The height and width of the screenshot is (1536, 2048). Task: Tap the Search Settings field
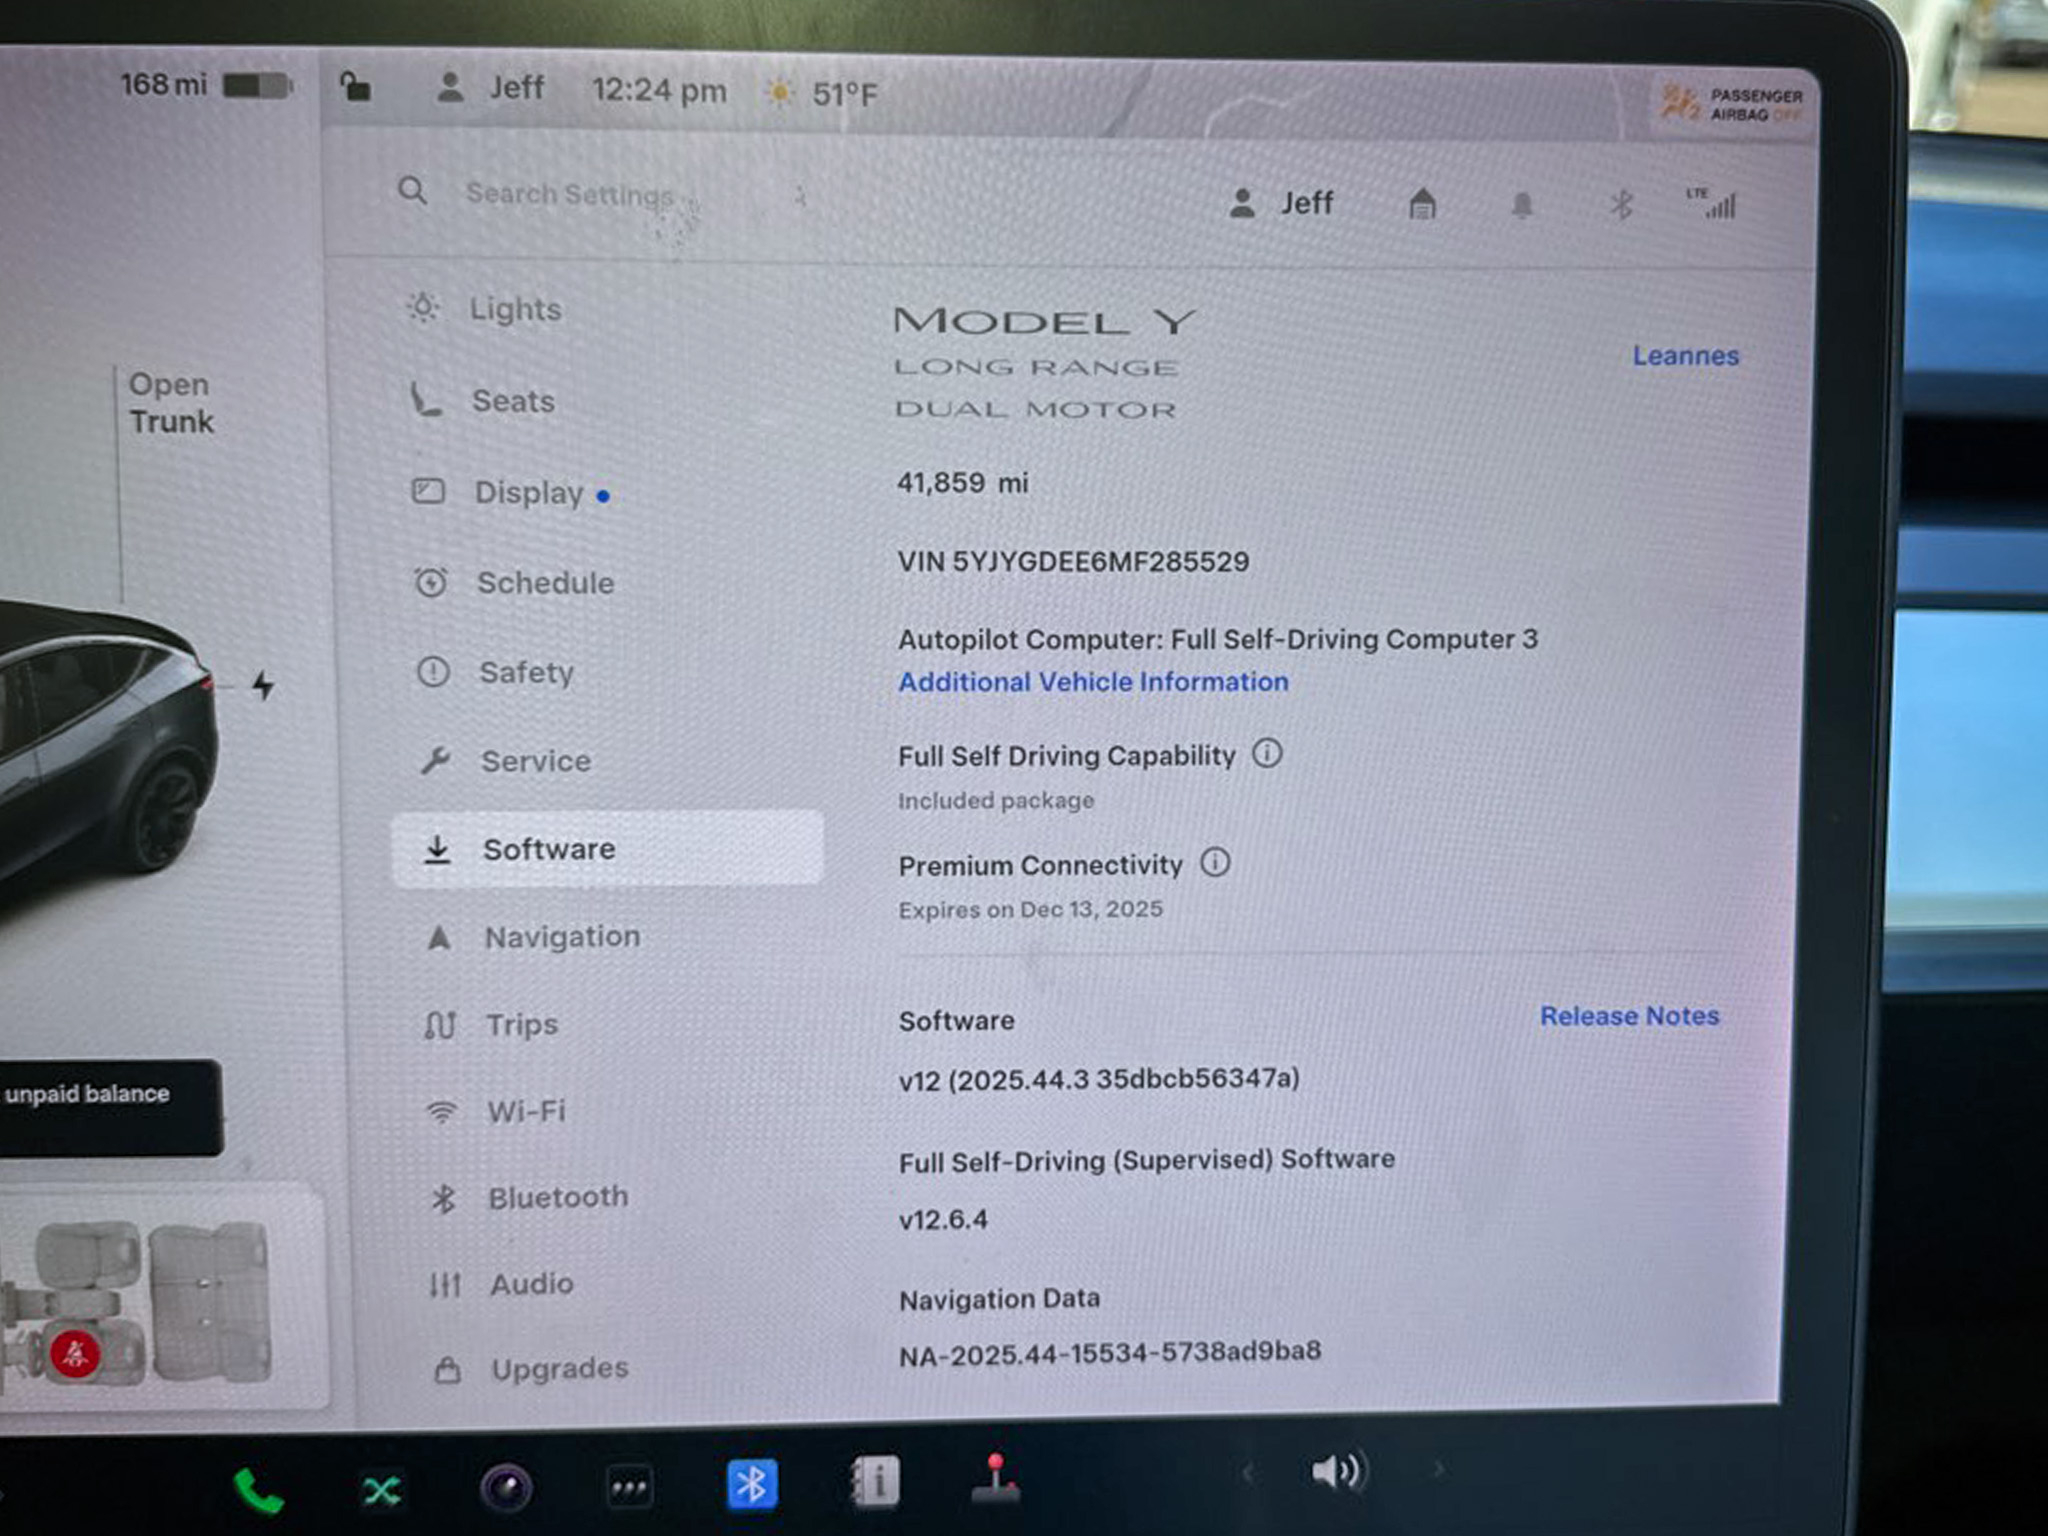pyautogui.click(x=570, y=194)
